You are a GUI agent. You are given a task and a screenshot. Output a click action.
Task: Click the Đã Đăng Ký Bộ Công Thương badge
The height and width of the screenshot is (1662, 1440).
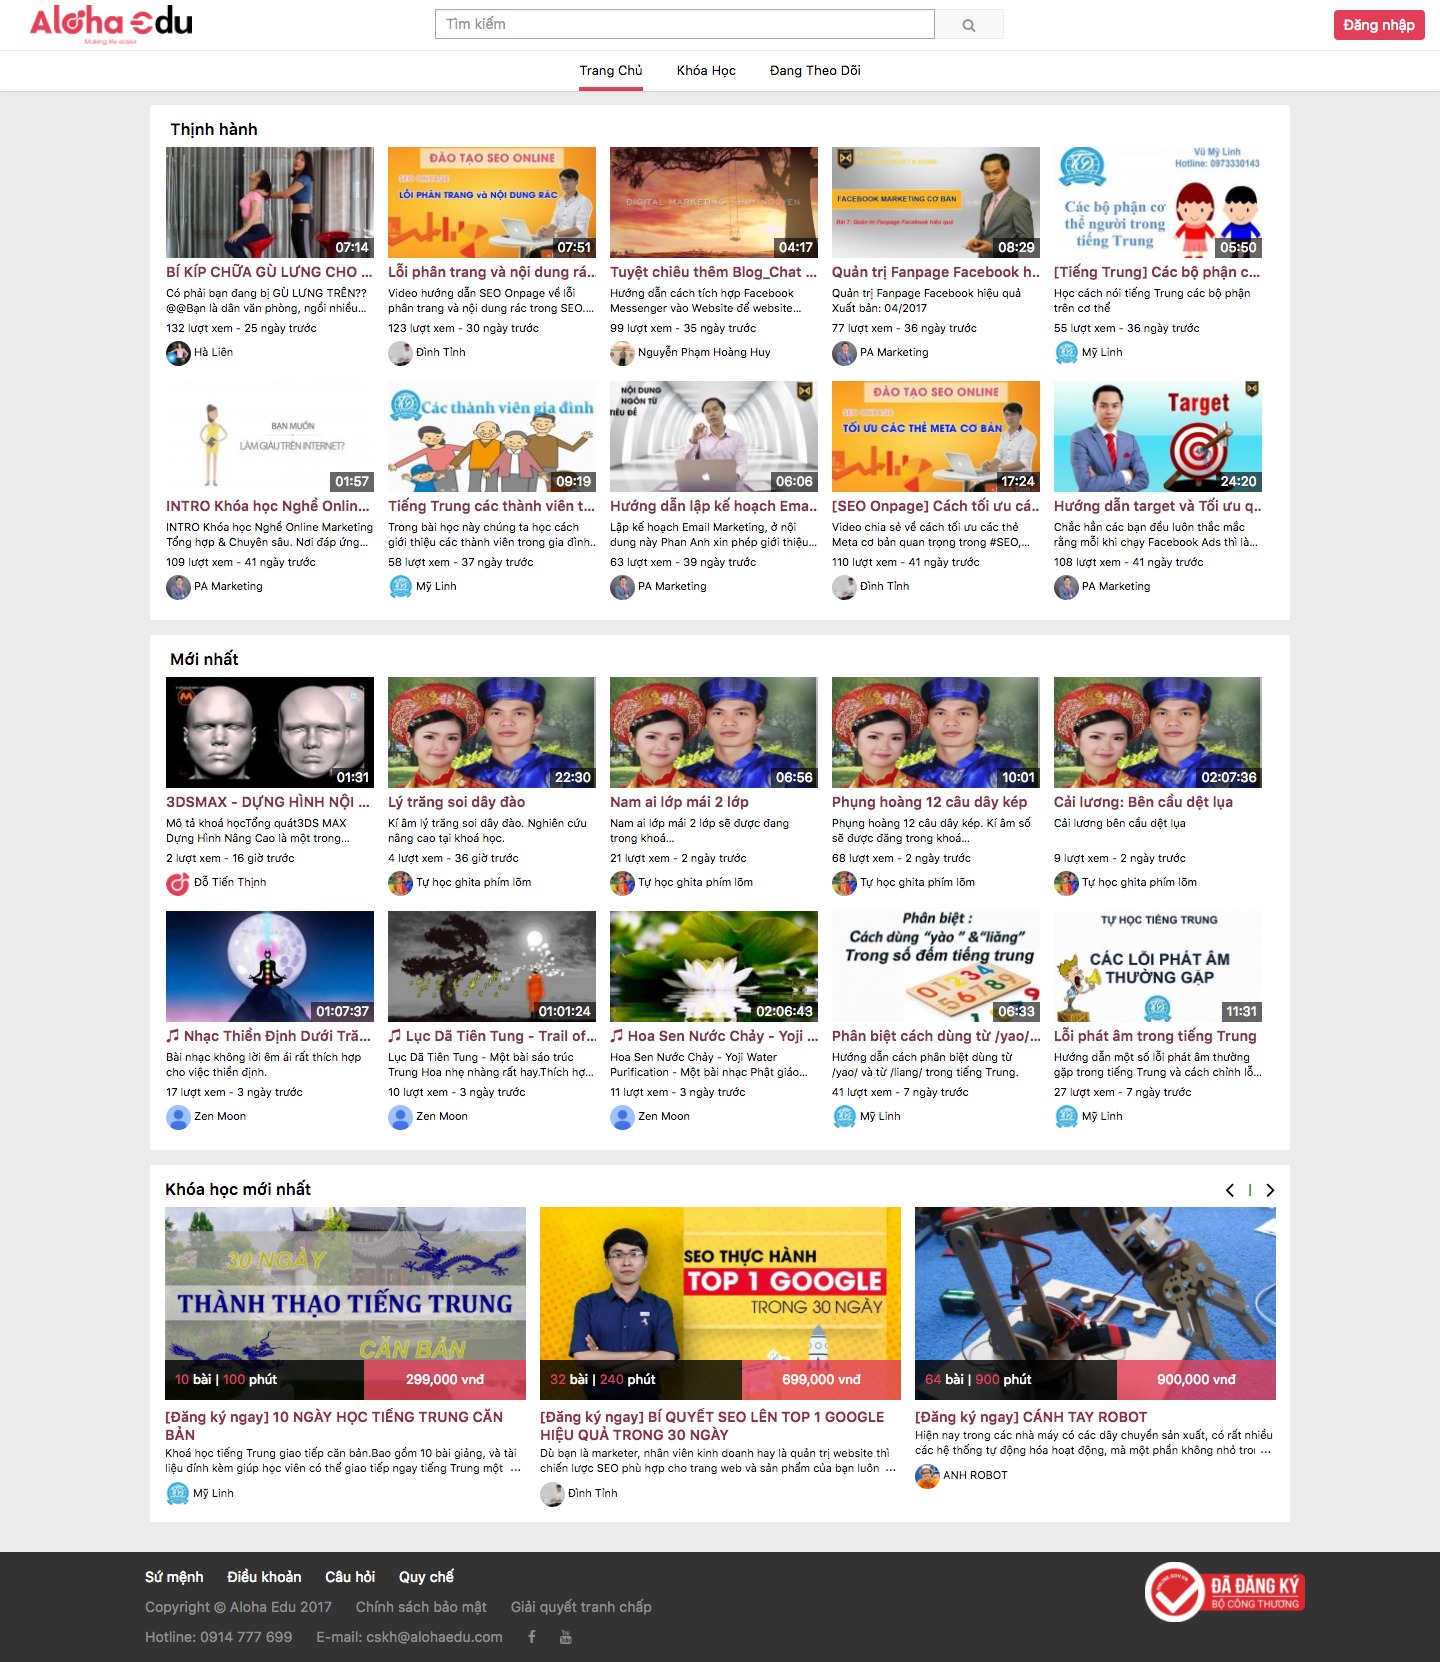(1225, 1592)
